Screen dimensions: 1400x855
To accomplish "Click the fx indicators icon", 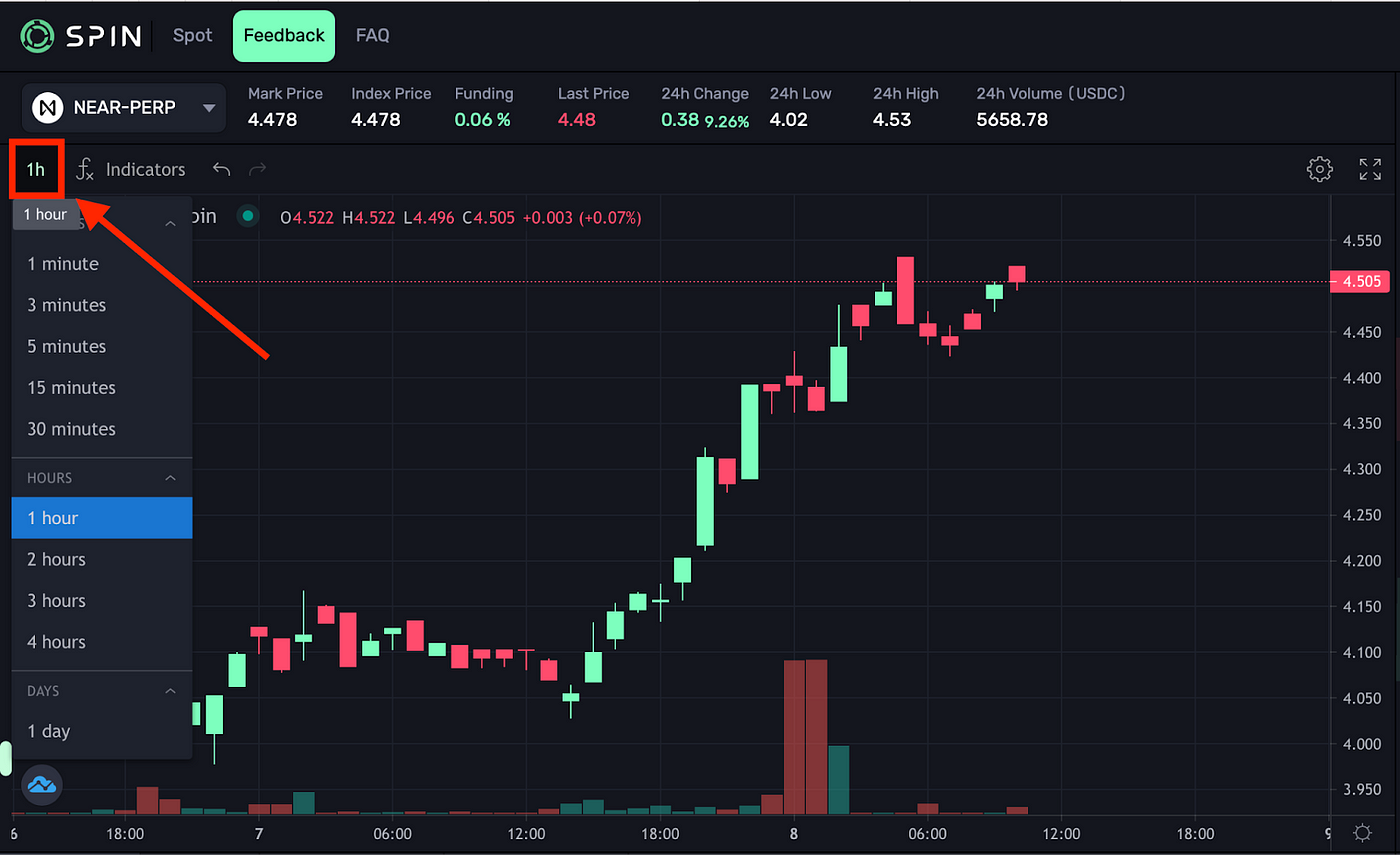I will 86,170.
